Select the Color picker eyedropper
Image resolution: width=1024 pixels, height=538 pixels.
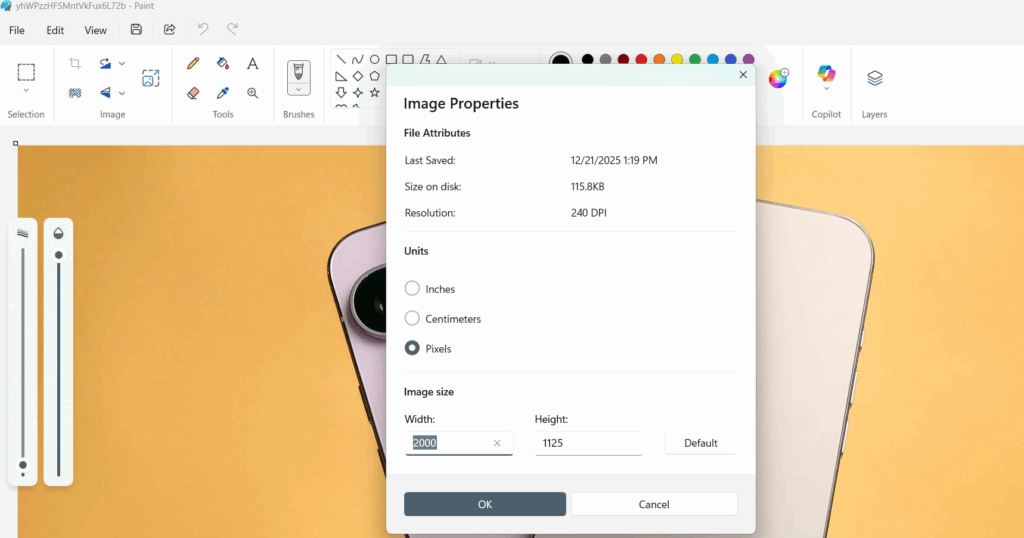[223, 93]
